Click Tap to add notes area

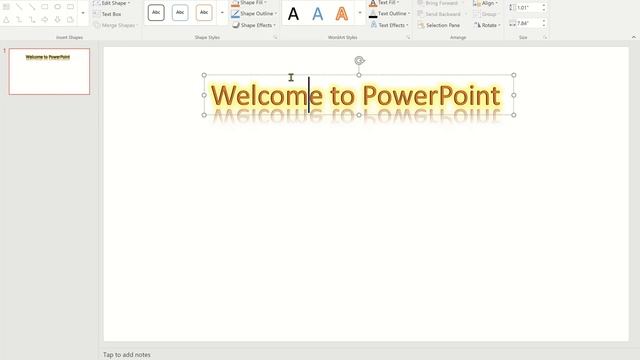point(127,355)
